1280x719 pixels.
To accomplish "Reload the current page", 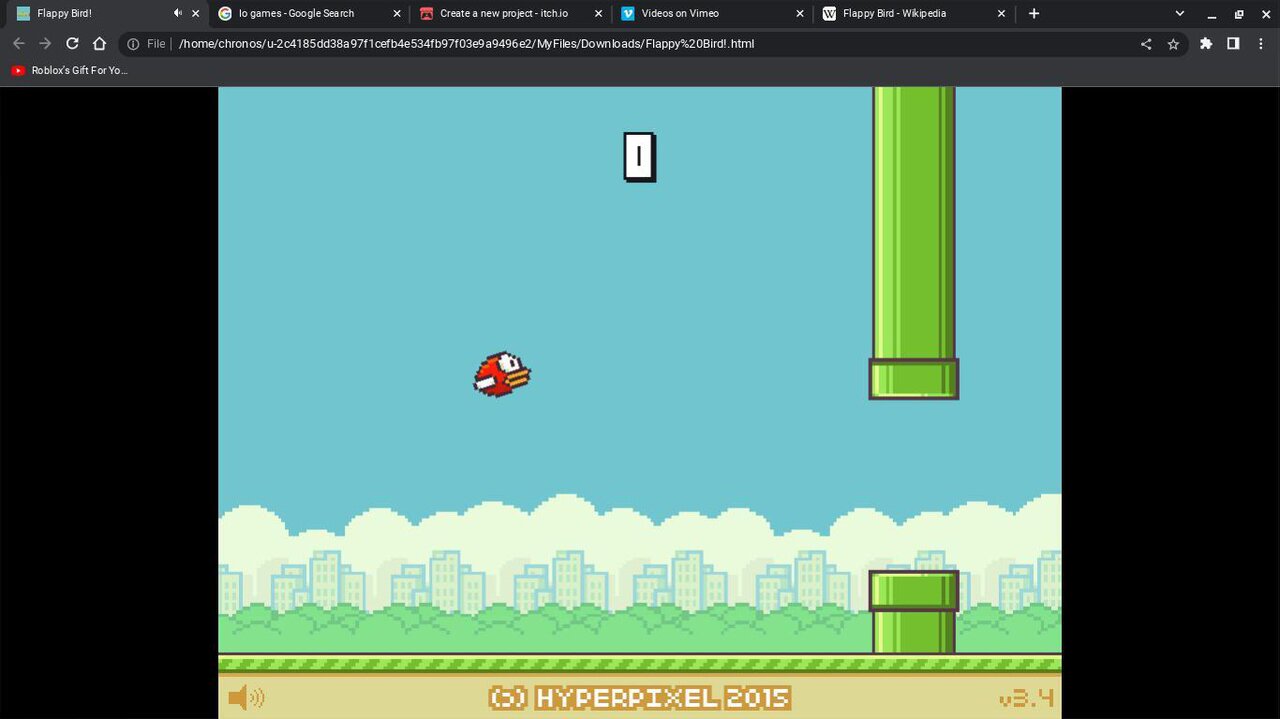I will [72, 44].
